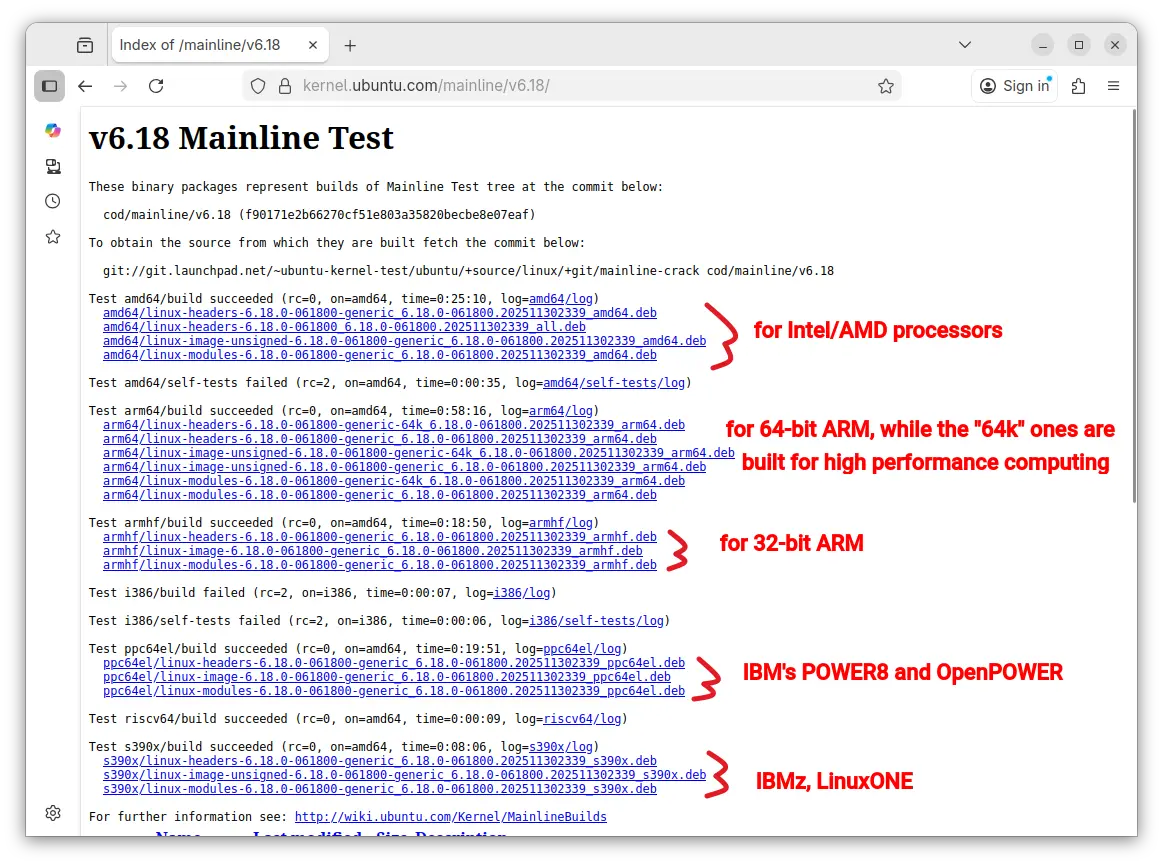Open Firefox View from the tab bar

(x=85, y=45)
